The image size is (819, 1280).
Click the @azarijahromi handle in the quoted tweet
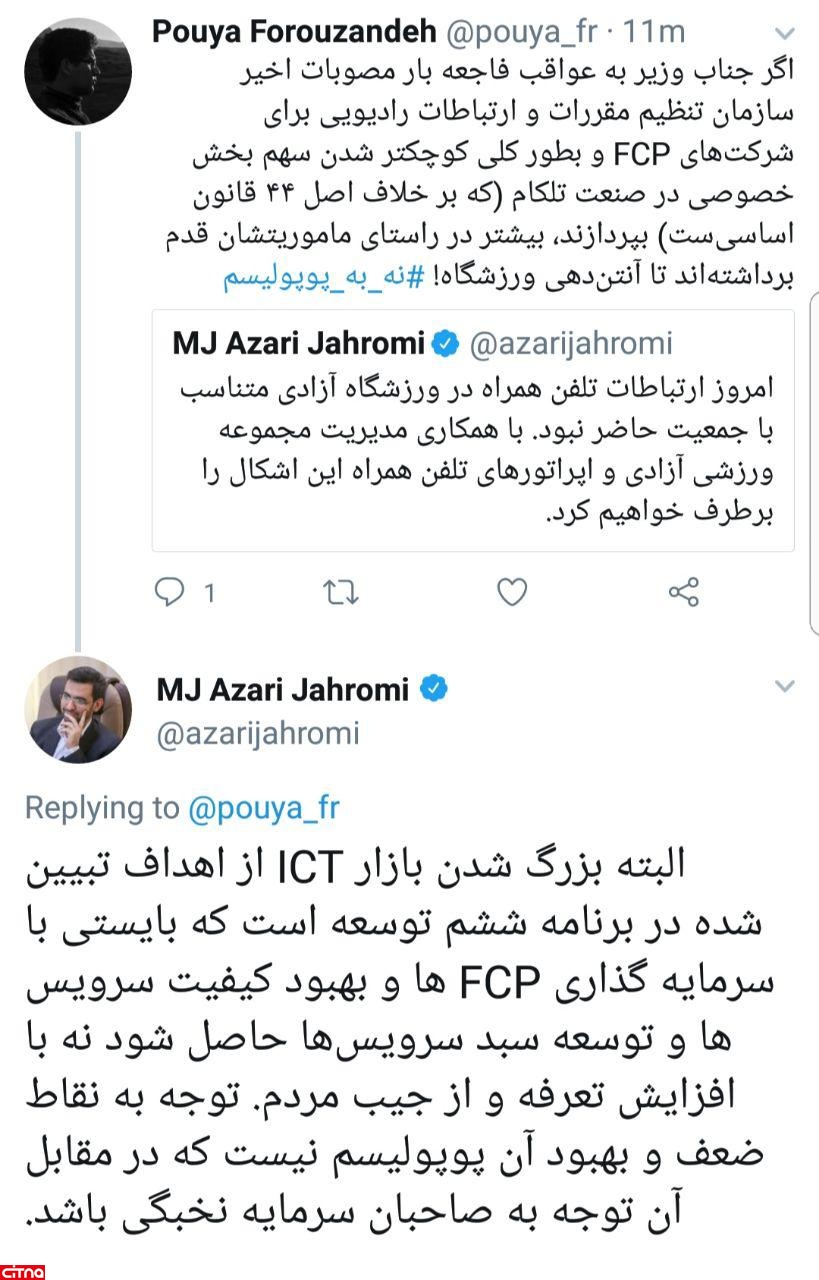pos(572,344)
